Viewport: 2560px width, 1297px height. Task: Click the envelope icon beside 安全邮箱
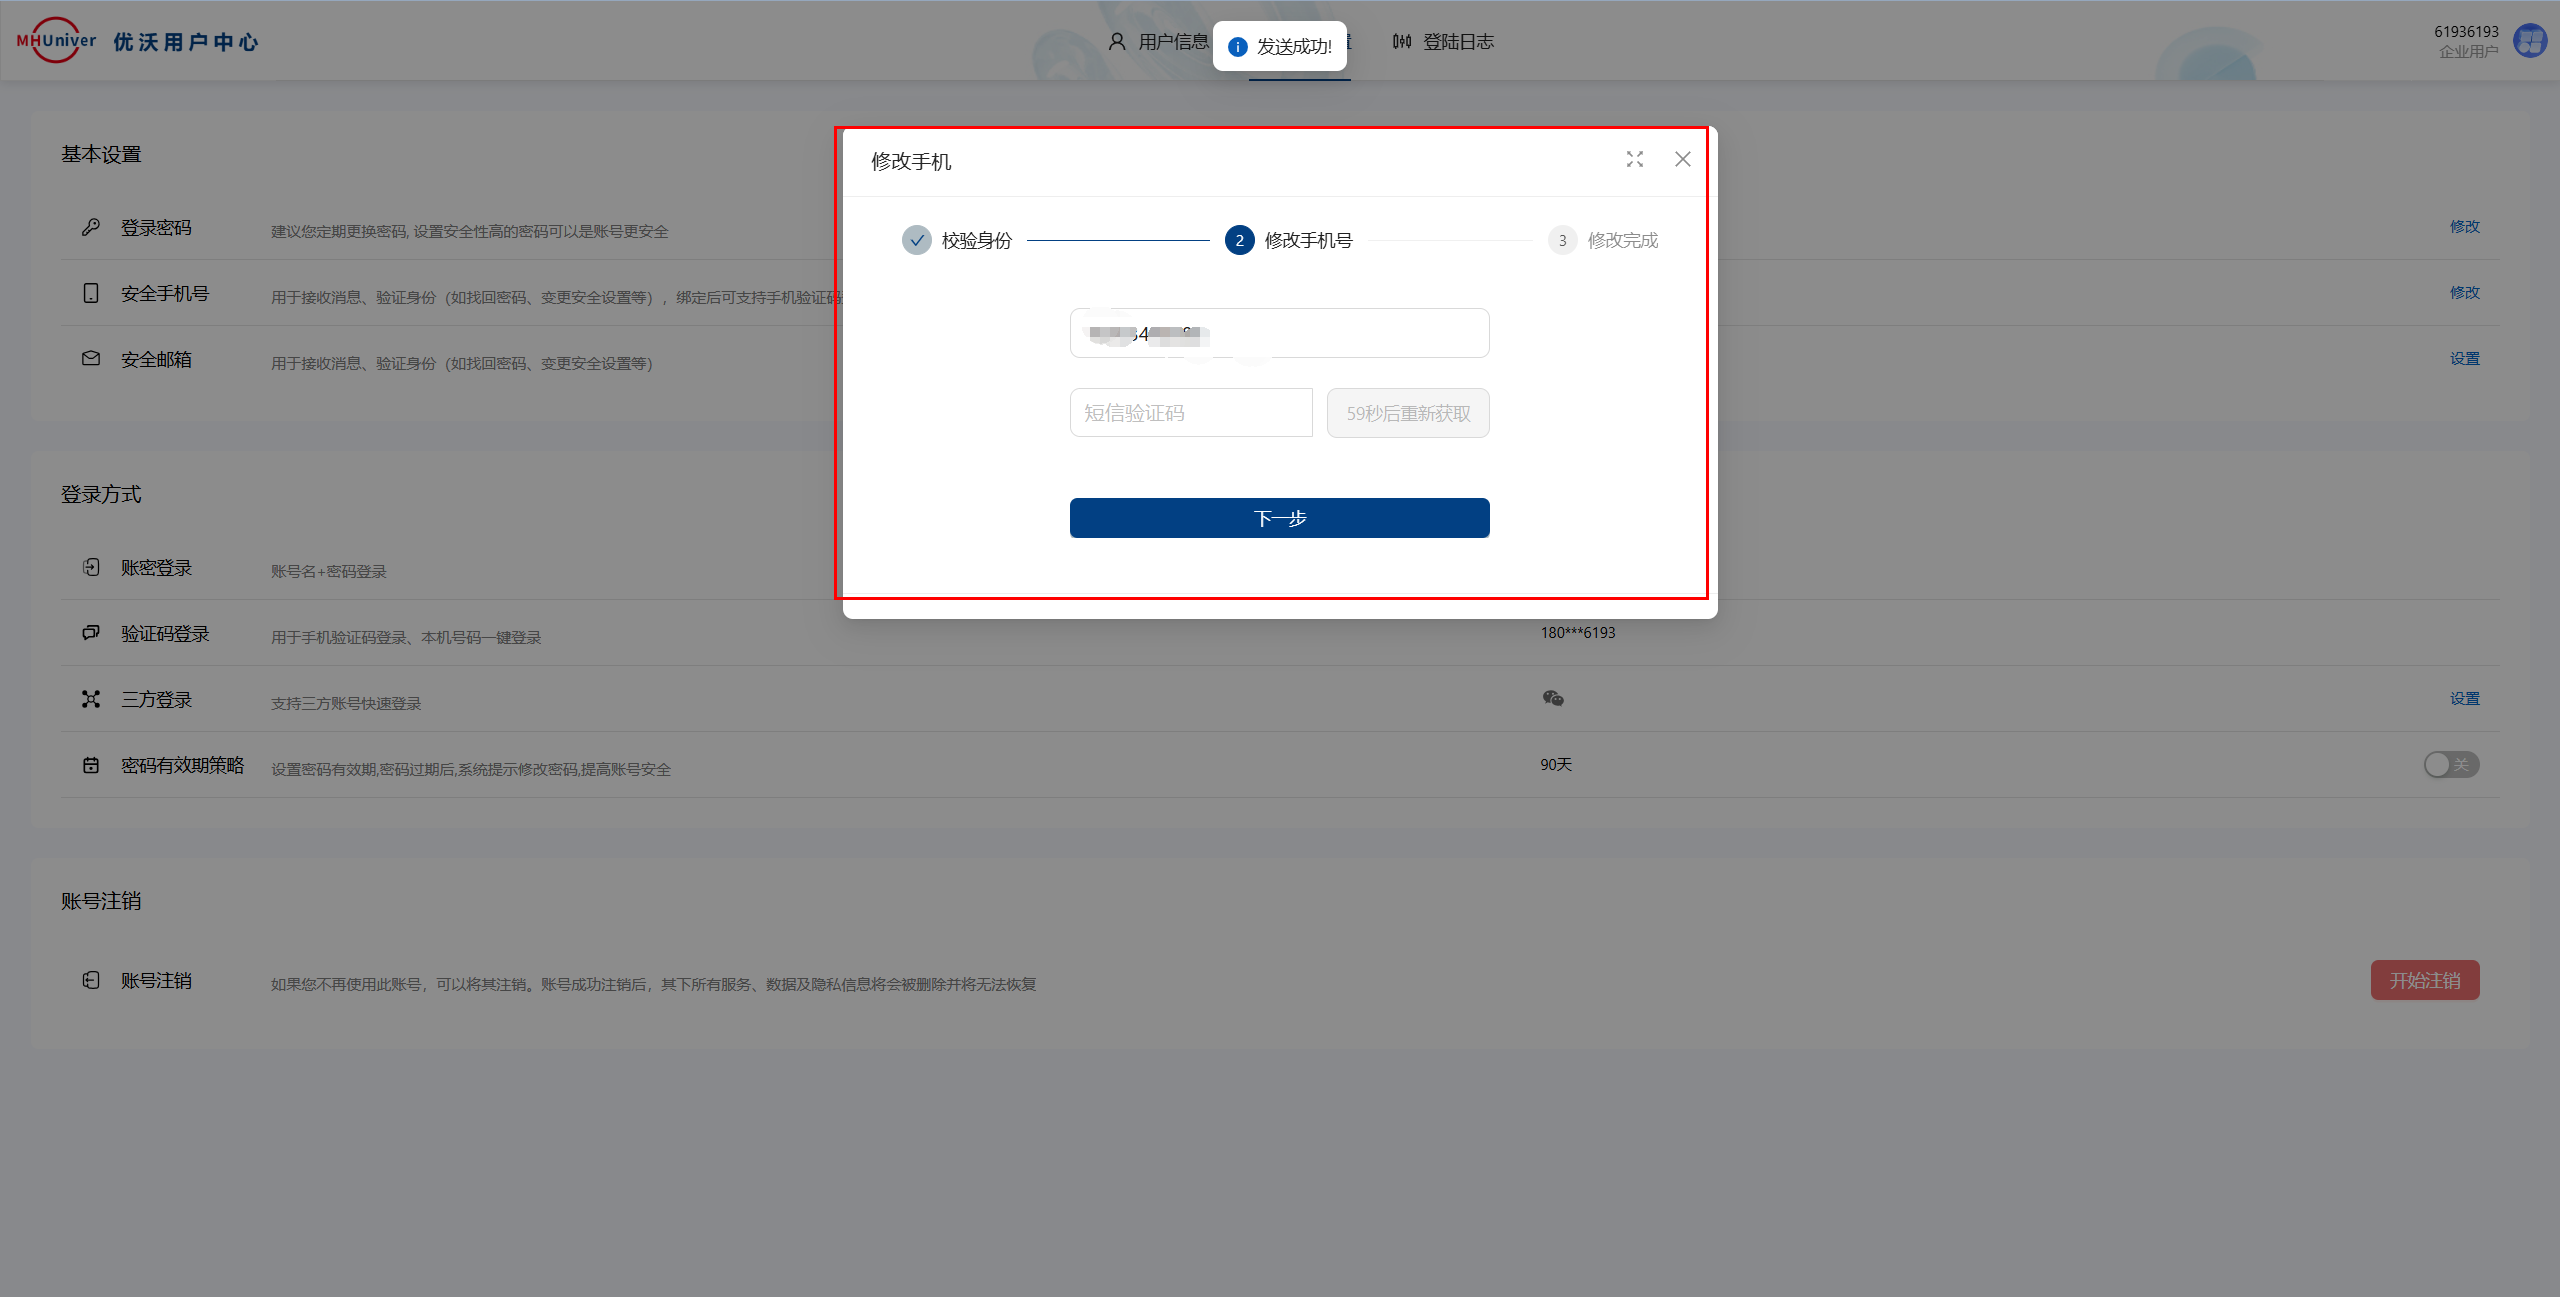tap(91, 359)
